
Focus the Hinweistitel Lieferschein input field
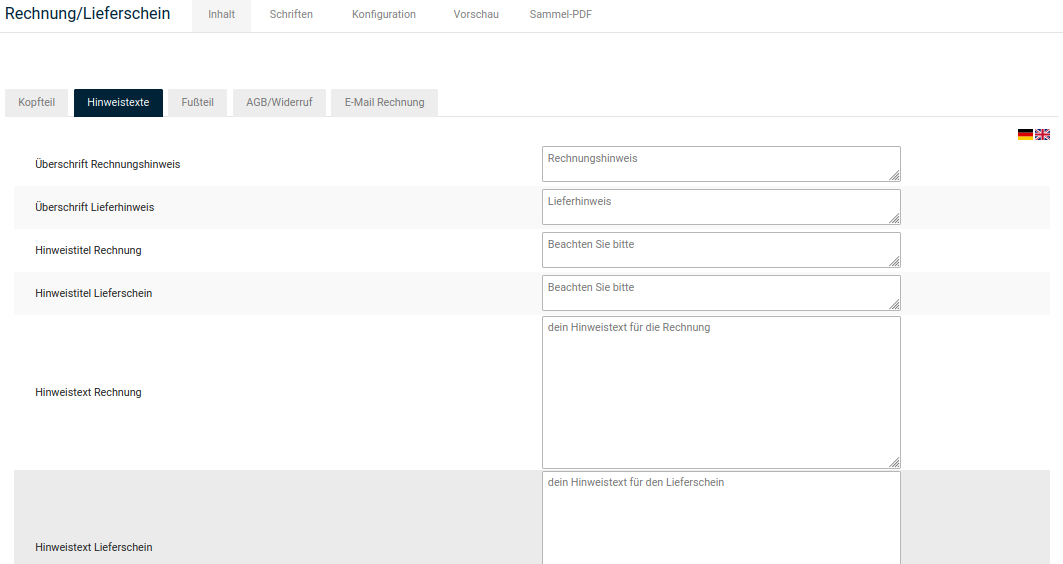(x=720, y=293)
